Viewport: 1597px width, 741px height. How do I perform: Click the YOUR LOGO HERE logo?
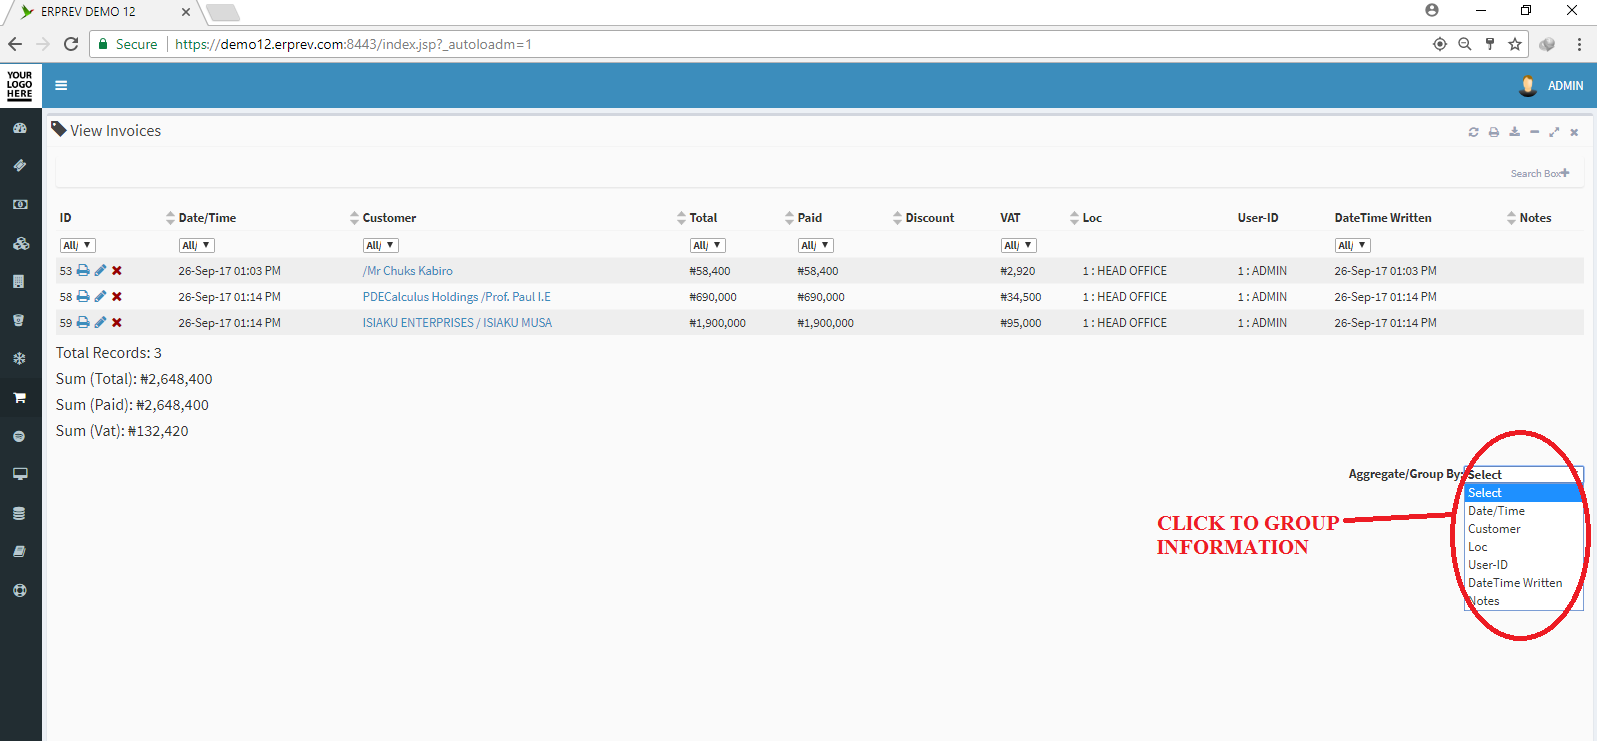(20, 85)
